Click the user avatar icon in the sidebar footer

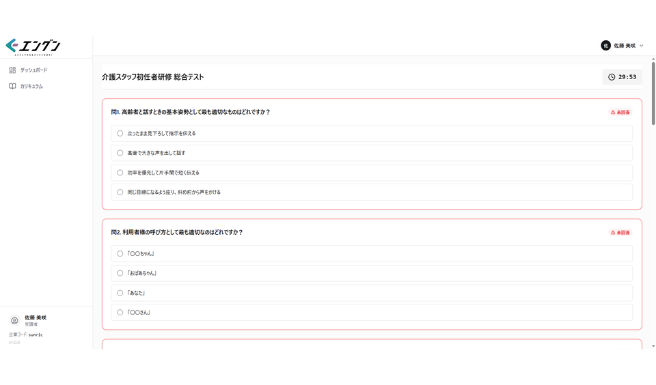pyautogui.click(x=15, y=321)
